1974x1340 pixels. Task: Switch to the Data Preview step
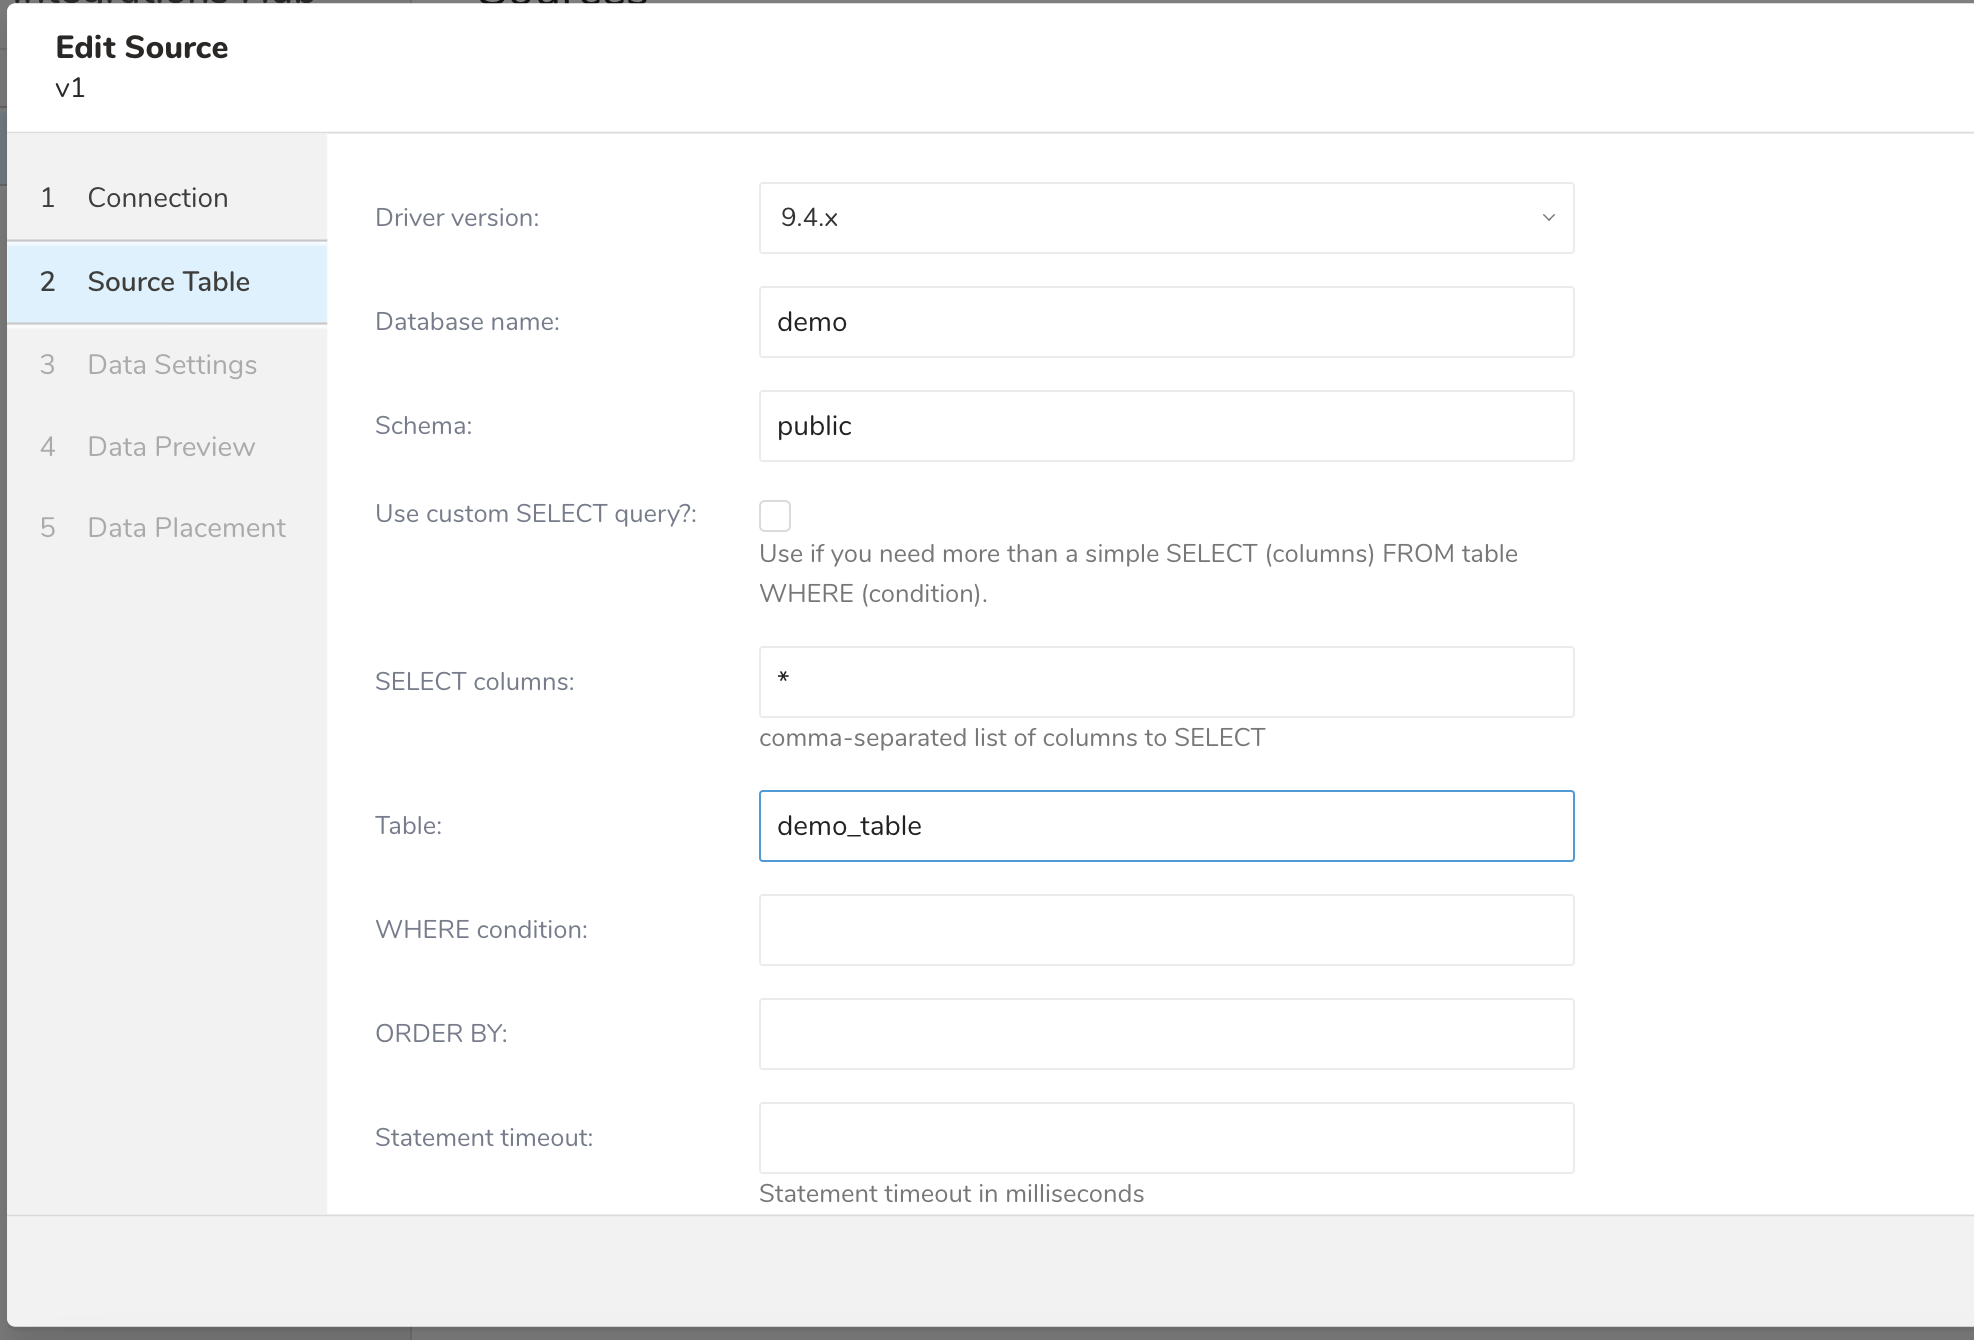click(171, 447)
